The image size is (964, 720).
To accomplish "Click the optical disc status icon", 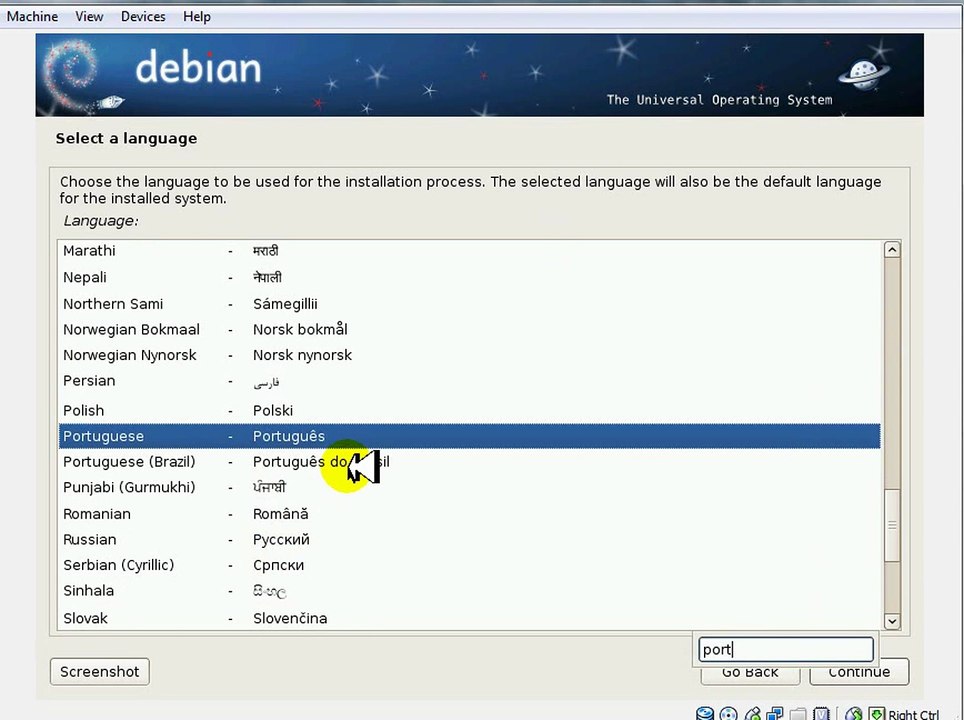I will pyautogui.click(x=729, y=713).
